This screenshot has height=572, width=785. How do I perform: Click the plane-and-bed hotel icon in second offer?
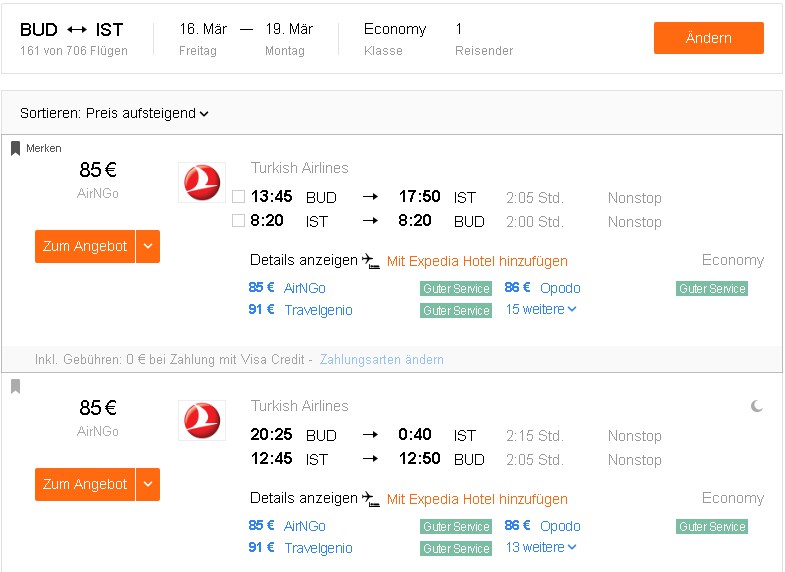(x=371, y=499)
